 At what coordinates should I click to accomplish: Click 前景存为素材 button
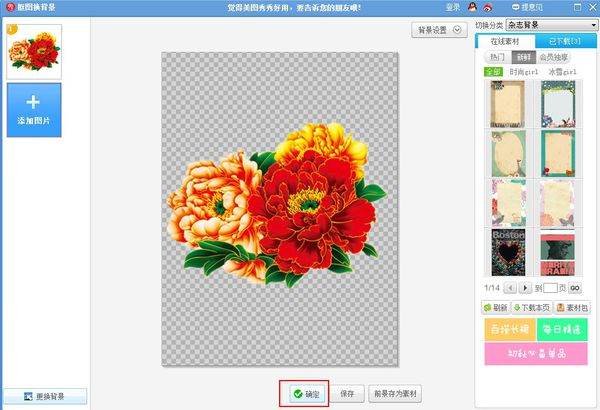pyautogui.click(x=395, y=394)
